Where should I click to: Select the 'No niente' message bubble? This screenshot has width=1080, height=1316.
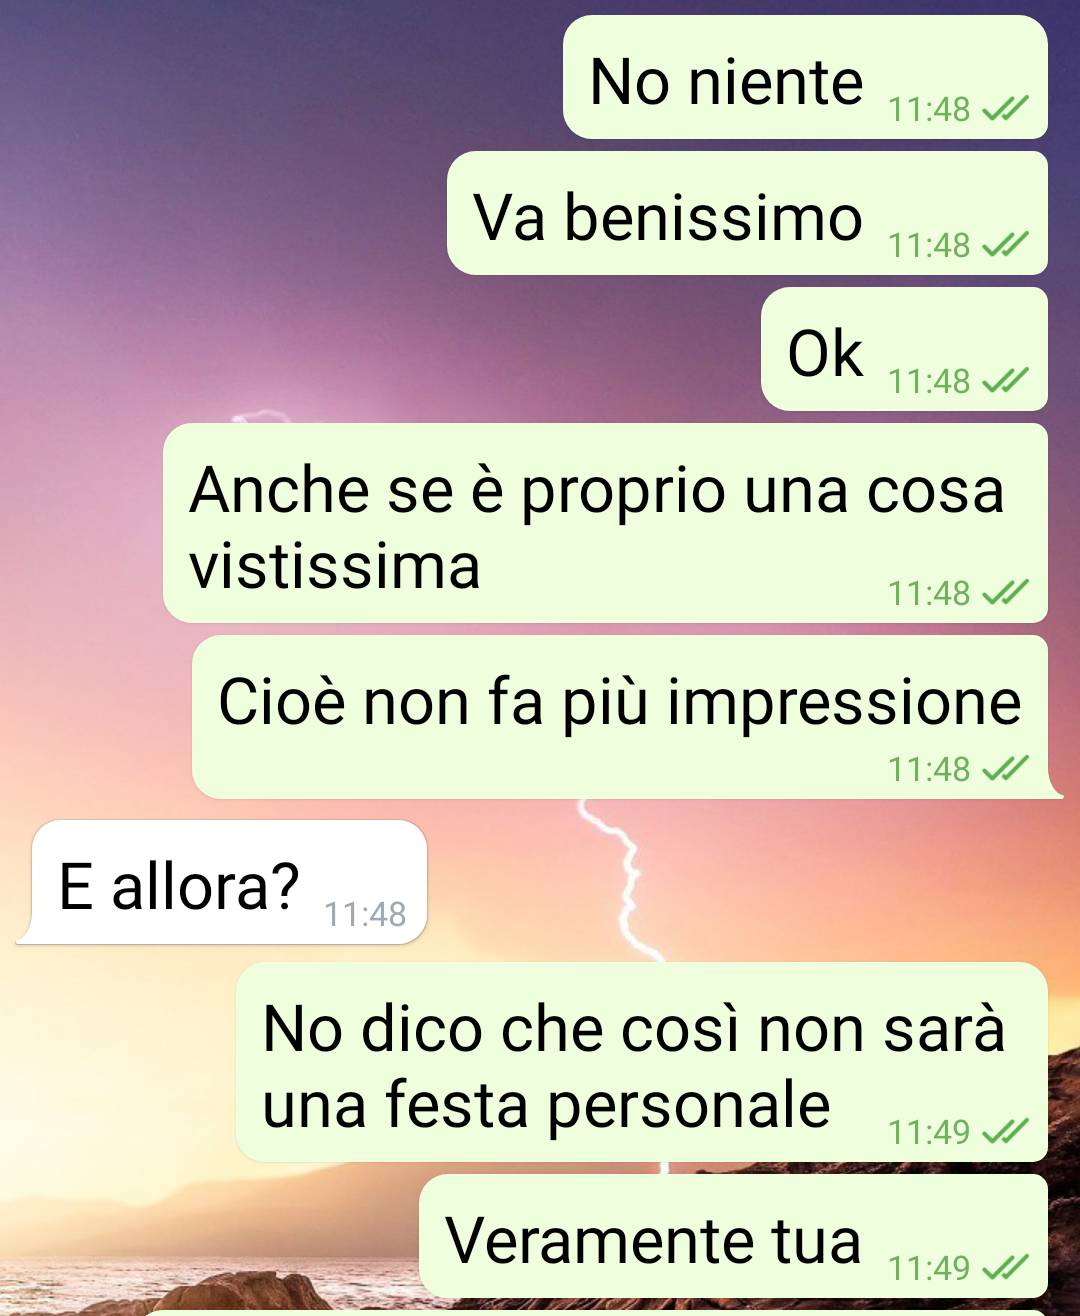click(805, 77)
